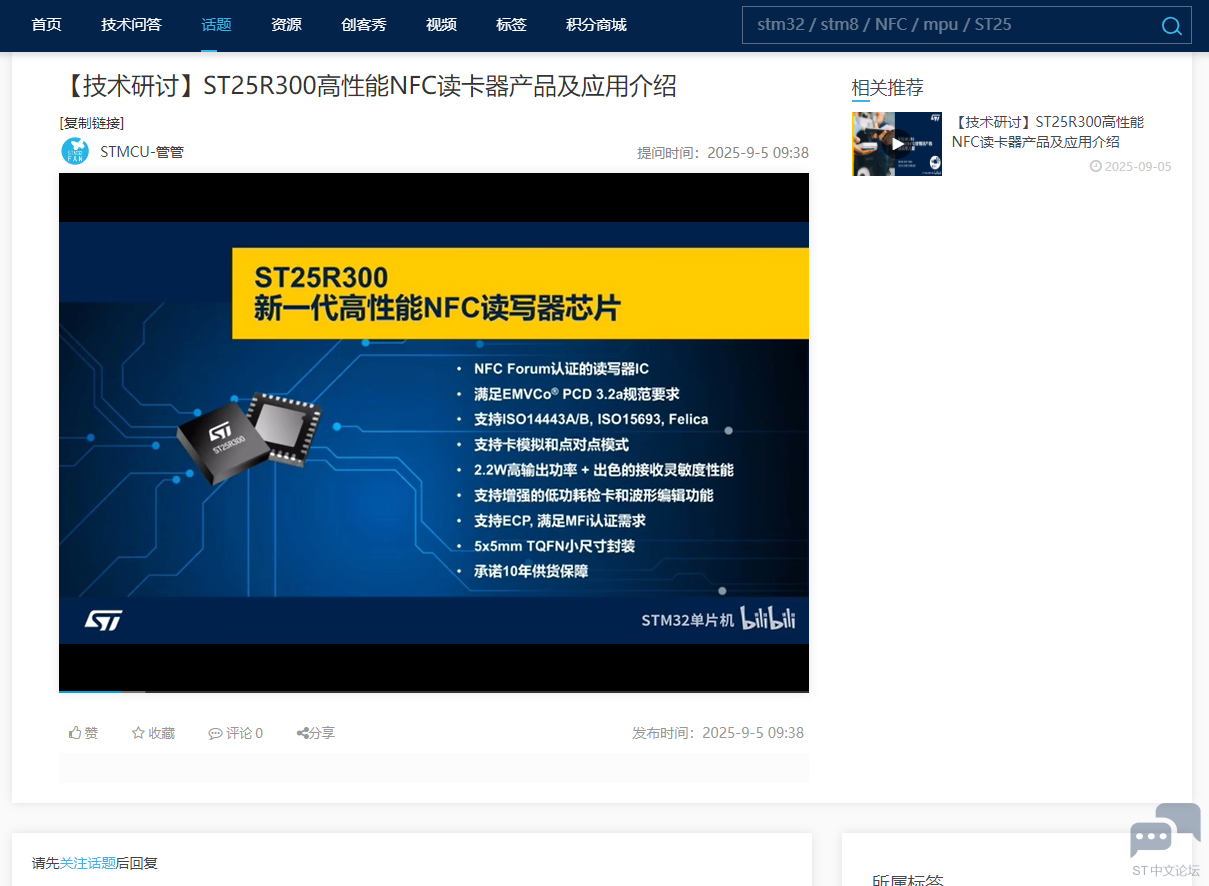Click the STMCU-管管 avatar icon

75,151
